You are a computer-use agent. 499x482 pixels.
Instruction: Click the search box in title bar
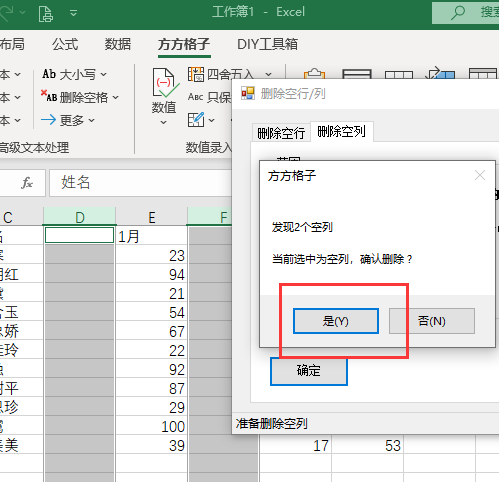pyautogui.click(x=466, y=13)
